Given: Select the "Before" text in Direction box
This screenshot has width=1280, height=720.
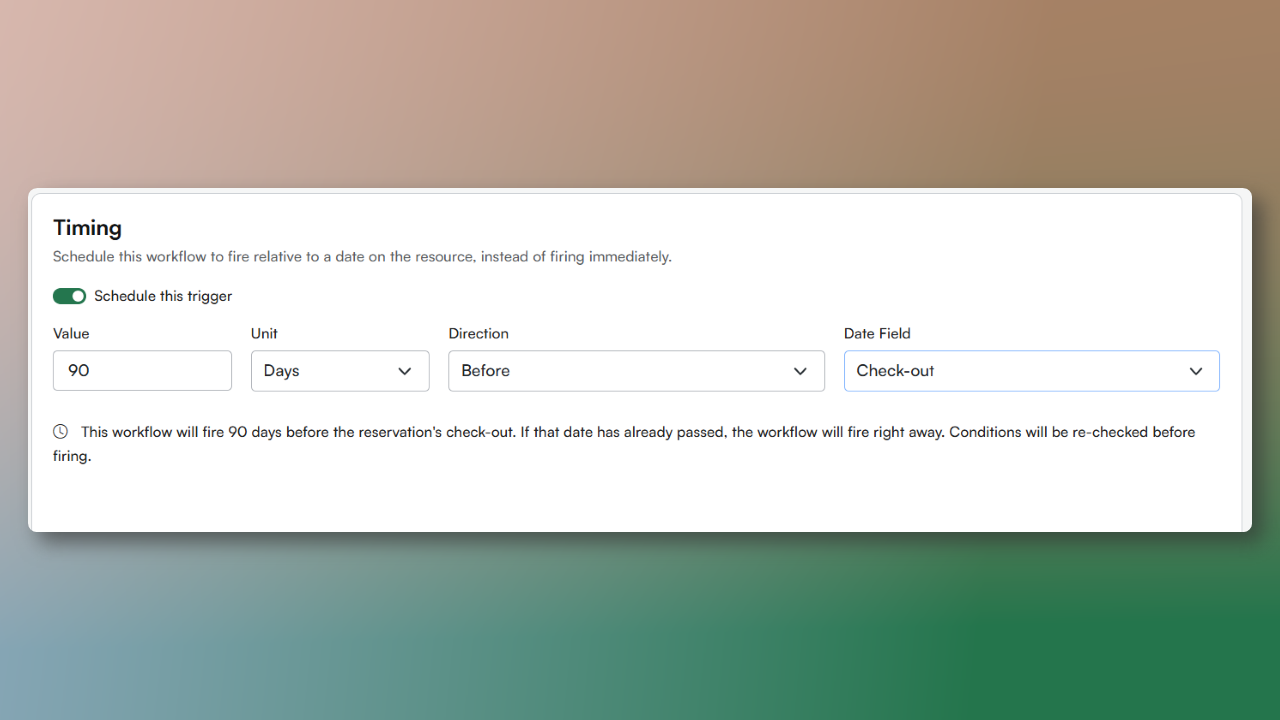Looking at the screenshot, I should [486, 371].
